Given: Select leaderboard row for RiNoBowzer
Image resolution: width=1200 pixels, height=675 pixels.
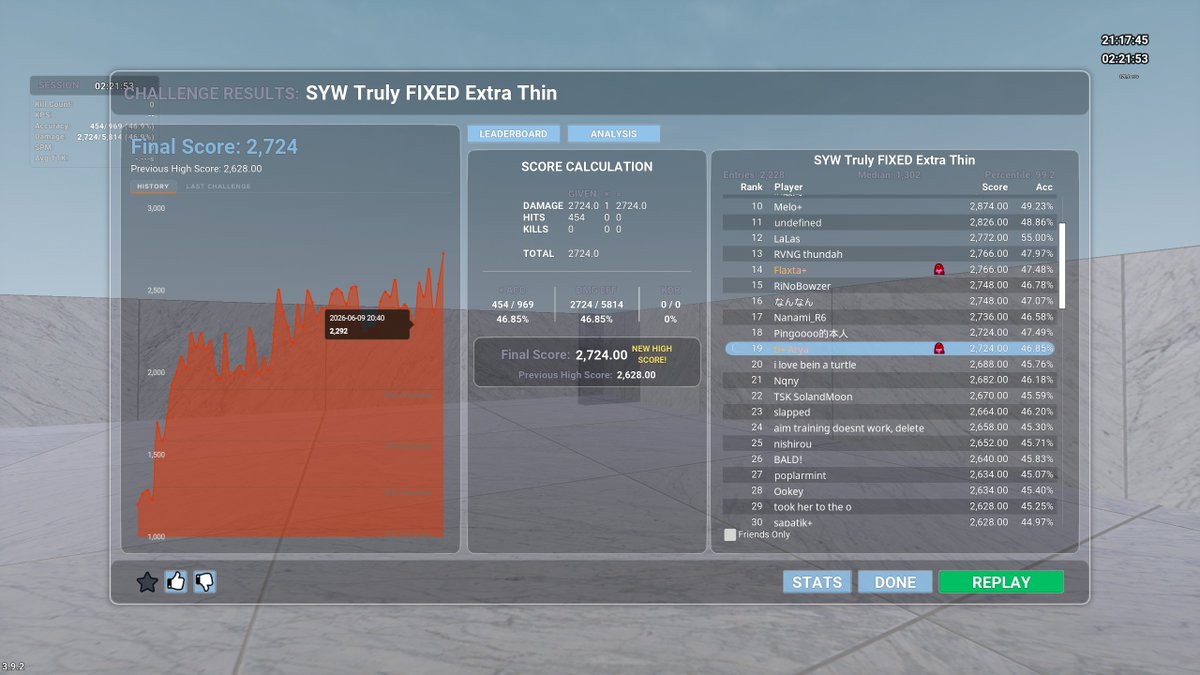Looking at the screenshot, I should coord(889,285).
